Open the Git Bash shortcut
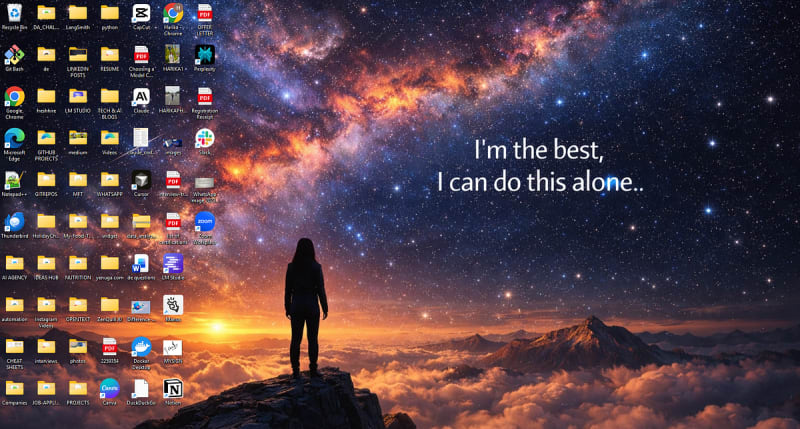 pos(14,55)
